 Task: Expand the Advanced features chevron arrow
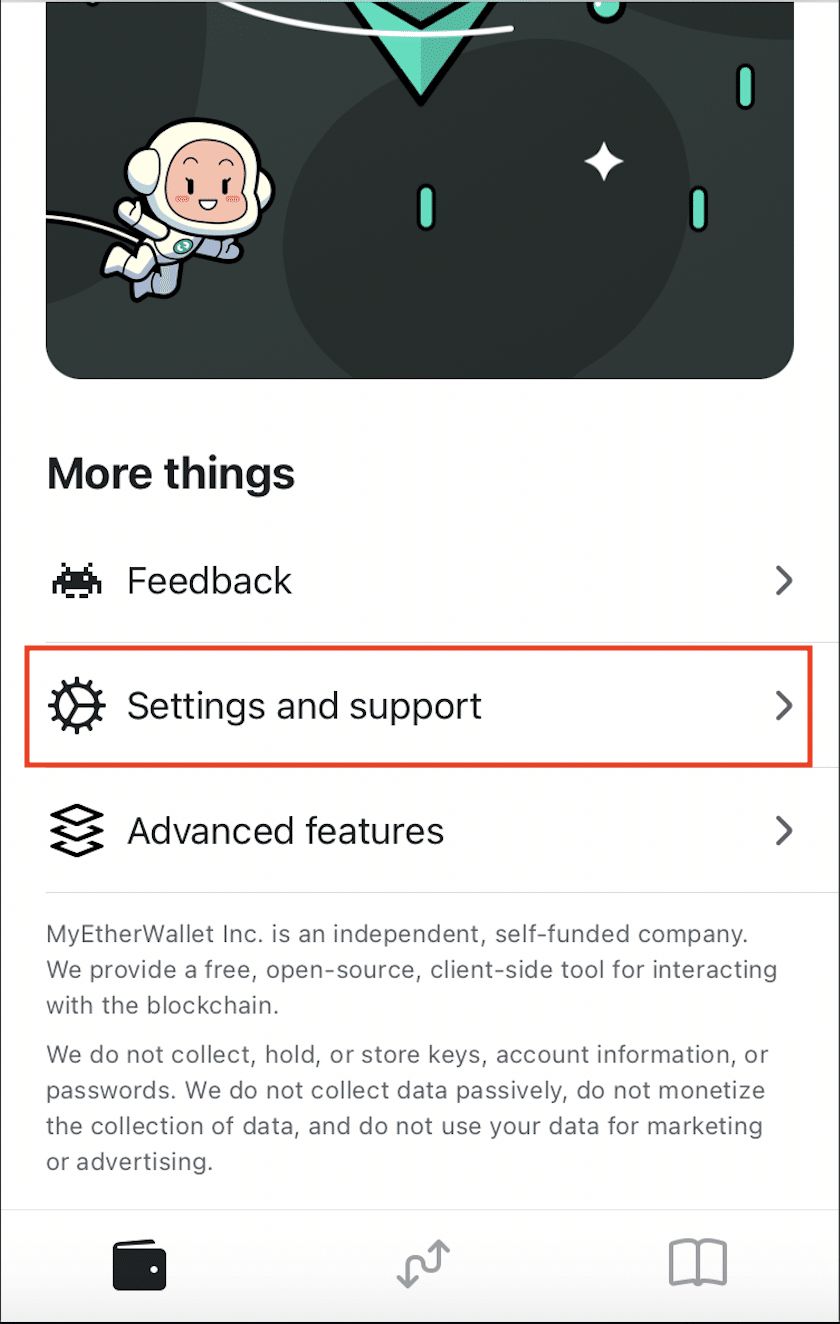pyautogui.click(x=785, y=831)
